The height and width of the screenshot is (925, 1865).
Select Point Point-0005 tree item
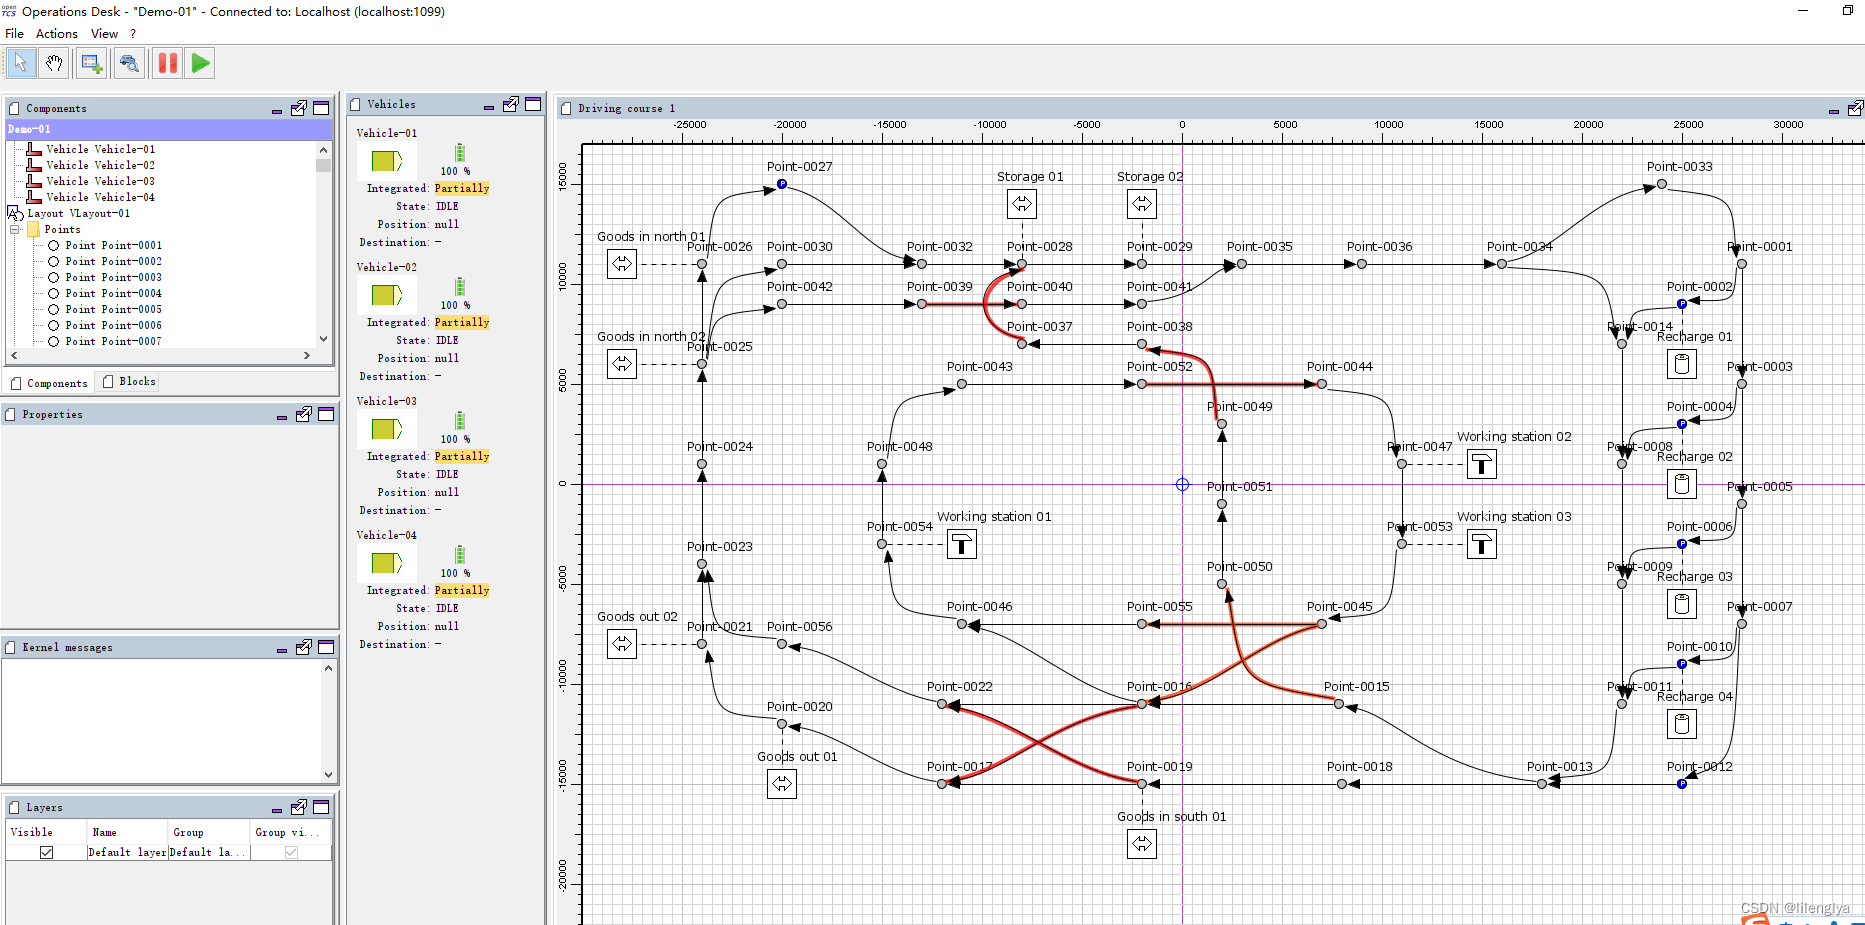tap(113, 309)
